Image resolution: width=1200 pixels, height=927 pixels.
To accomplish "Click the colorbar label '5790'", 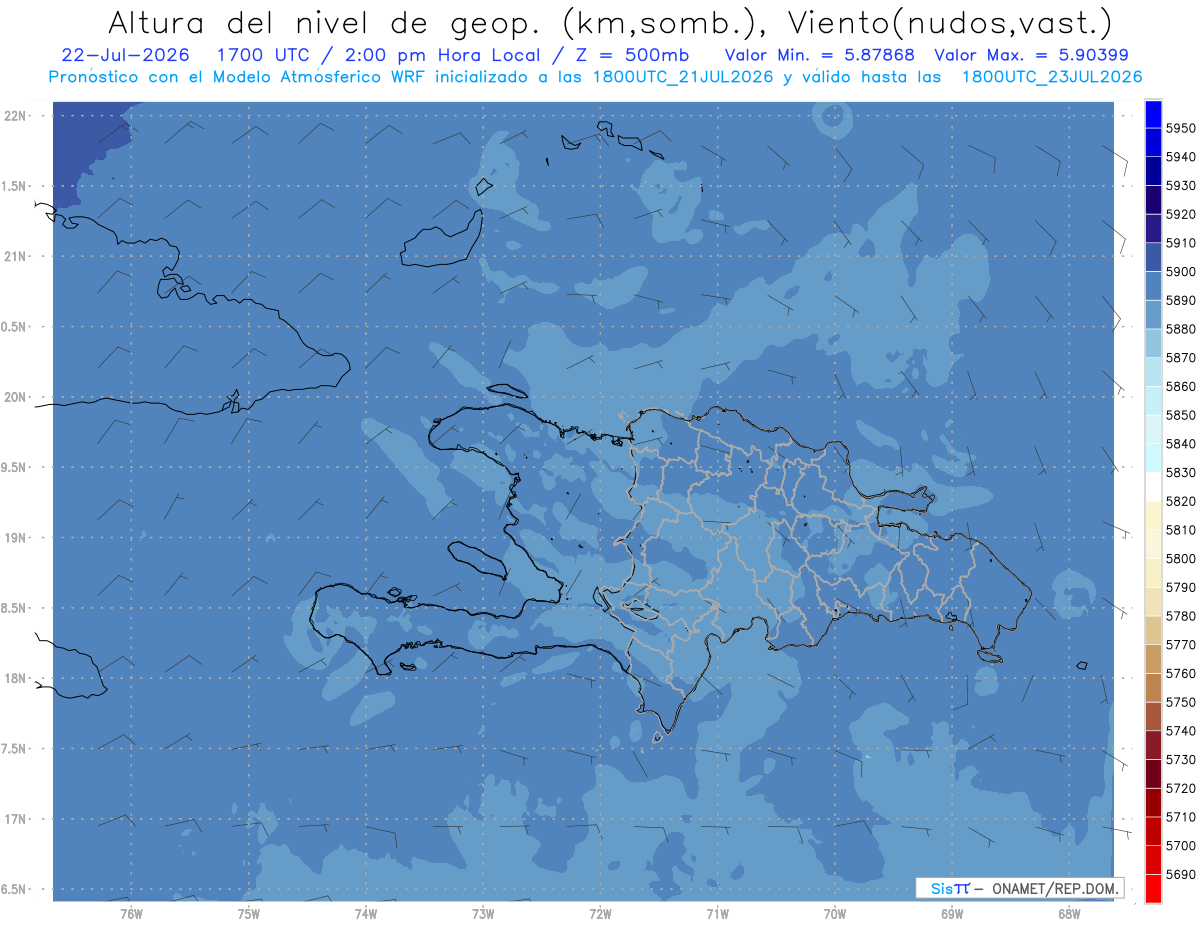I will (1180, 587).
